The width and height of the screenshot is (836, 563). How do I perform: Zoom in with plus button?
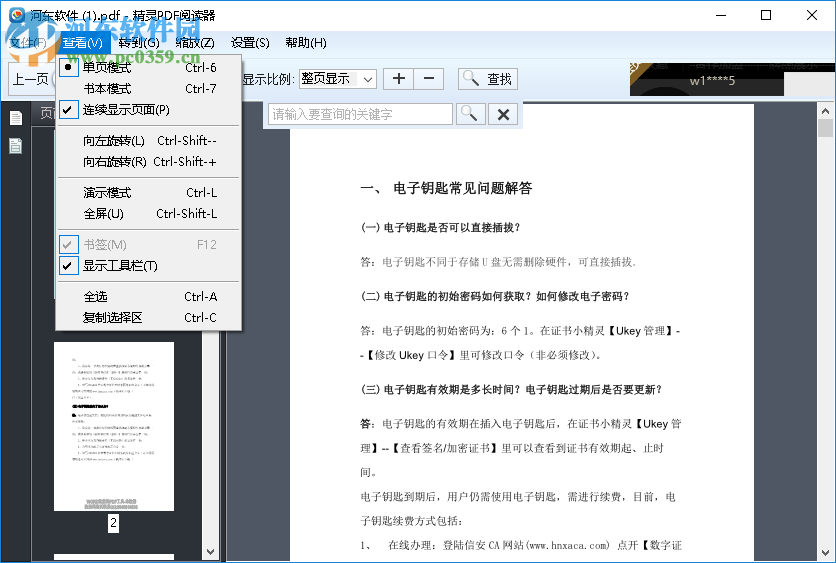[399, 79]
